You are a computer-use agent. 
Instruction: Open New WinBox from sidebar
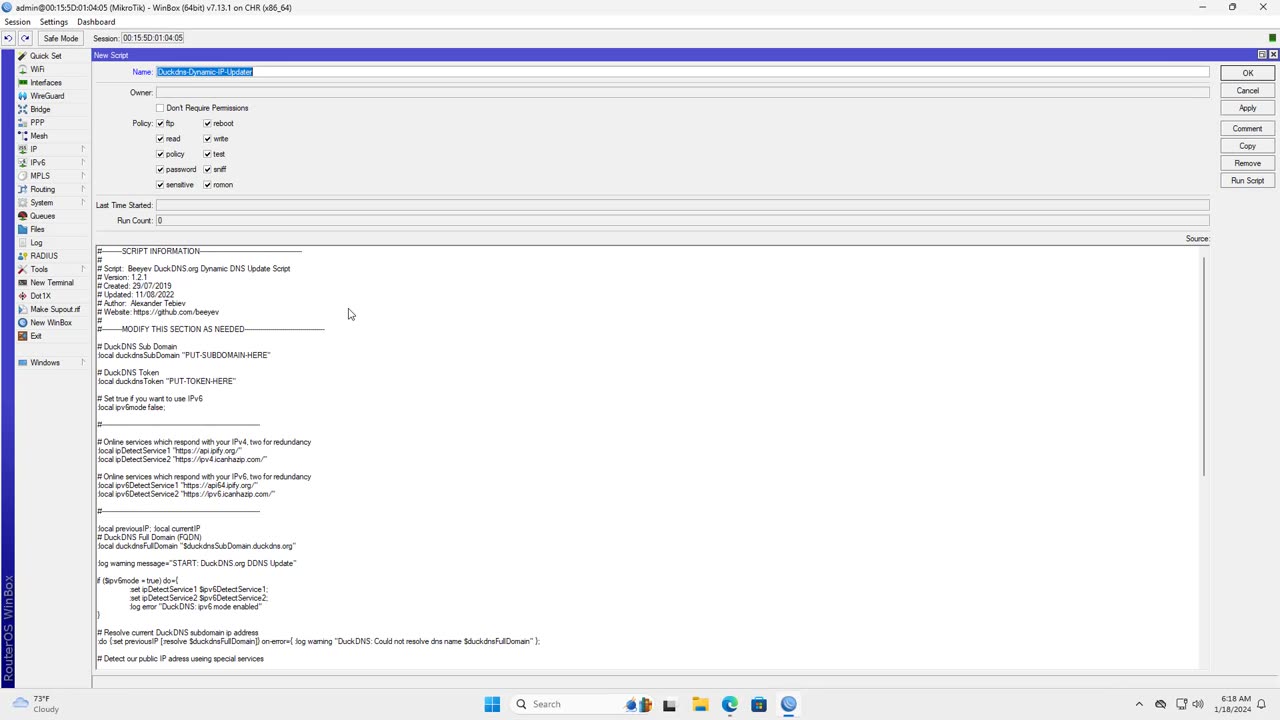click(x=50, y=323)
